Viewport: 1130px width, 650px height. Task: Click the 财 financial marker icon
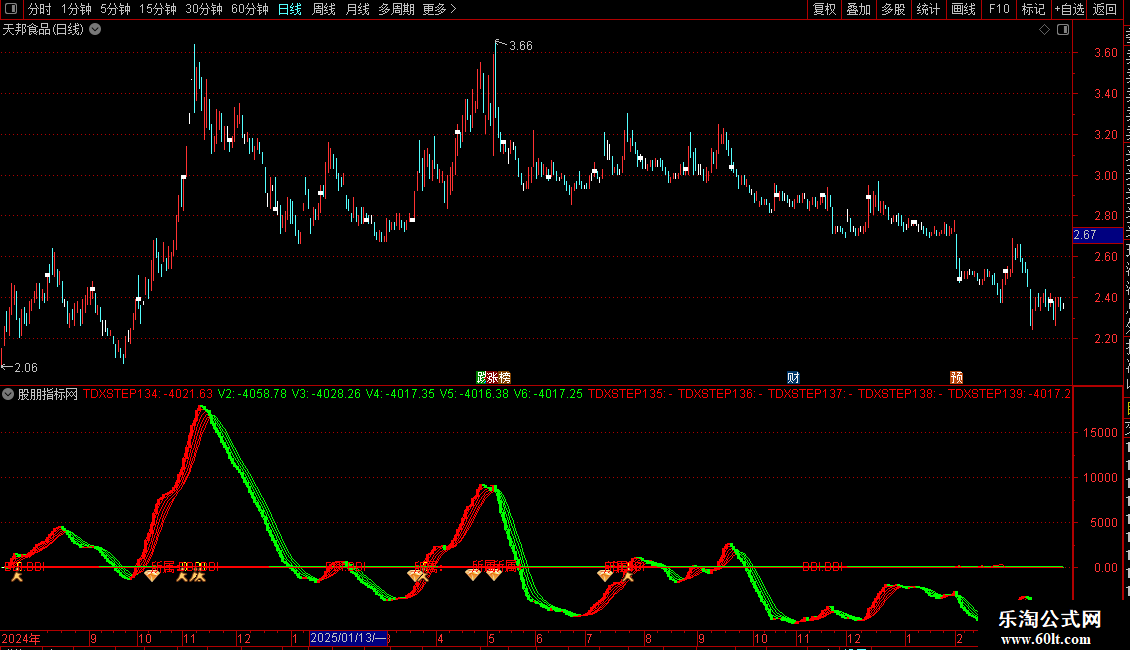[x=793, y=378]
